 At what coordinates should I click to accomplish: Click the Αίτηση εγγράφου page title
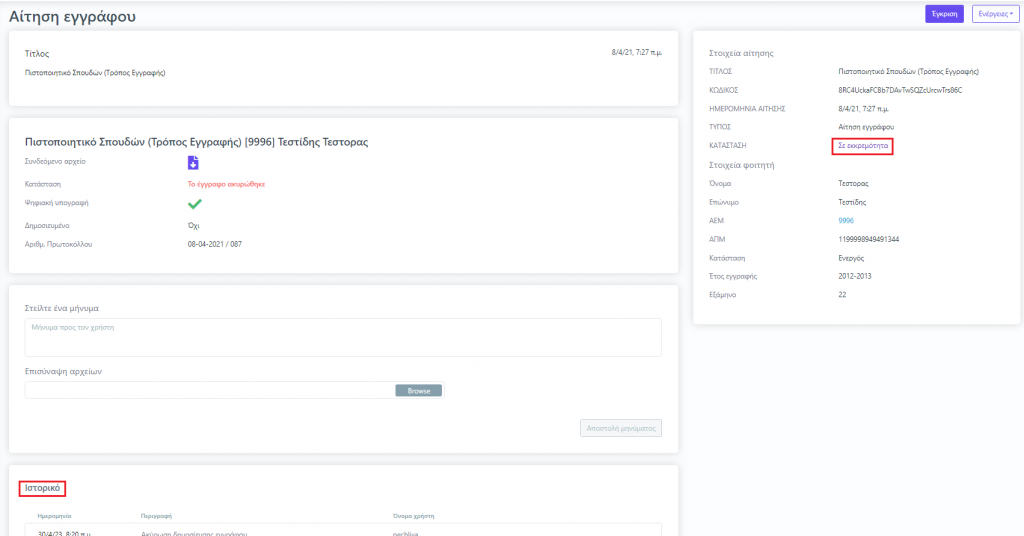click(72, 16)
